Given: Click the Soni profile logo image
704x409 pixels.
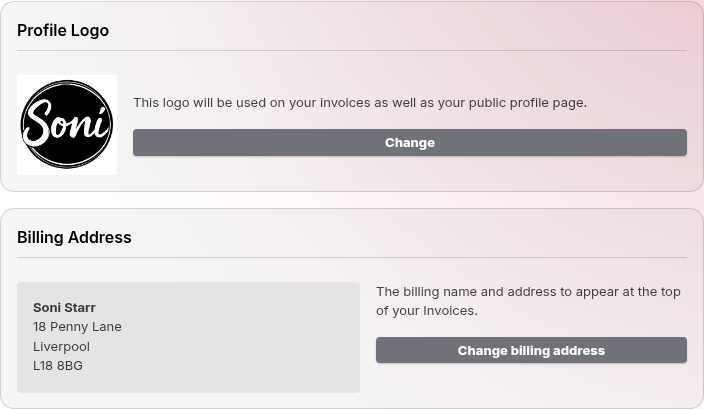Looking at the screenshot, I should [x=67, y=125].
